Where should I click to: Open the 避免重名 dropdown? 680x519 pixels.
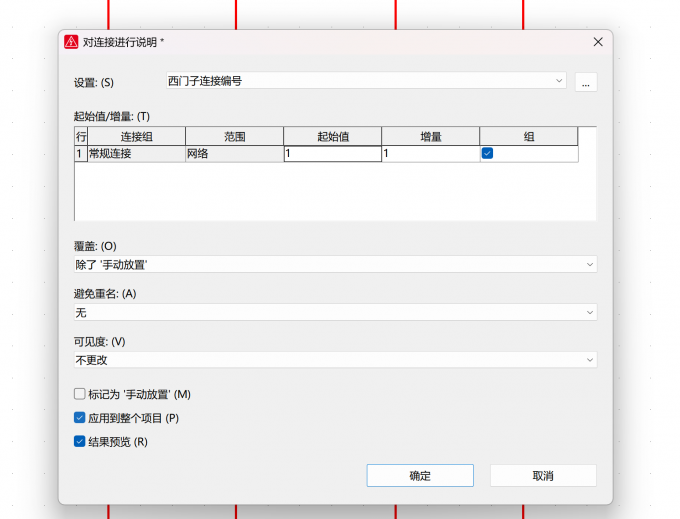click(x=335, y=312)
